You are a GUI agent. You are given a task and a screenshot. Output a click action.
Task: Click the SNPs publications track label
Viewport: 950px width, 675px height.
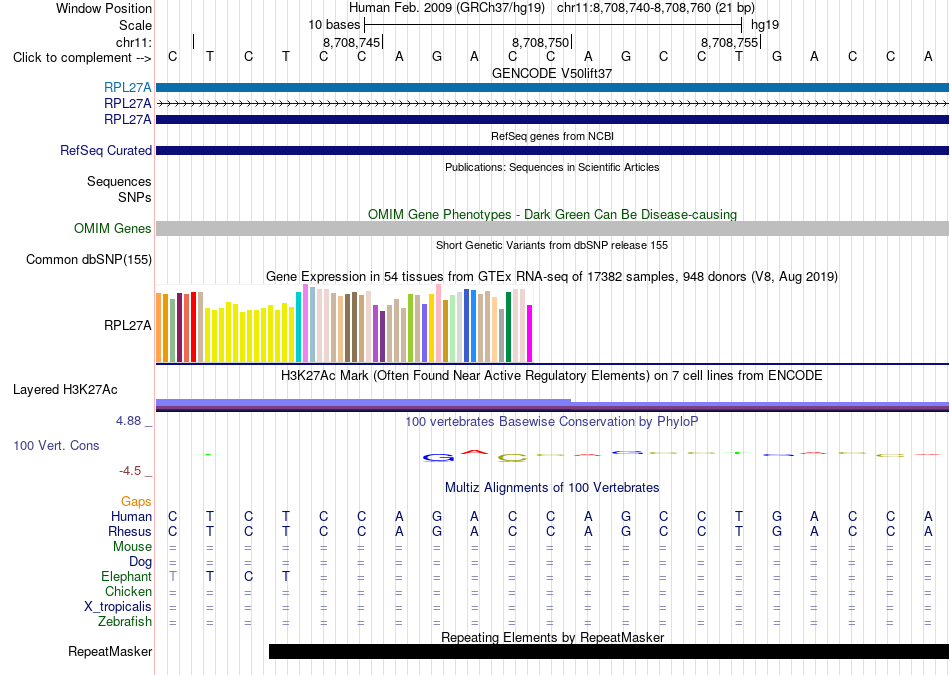click(x=135, y=197)
